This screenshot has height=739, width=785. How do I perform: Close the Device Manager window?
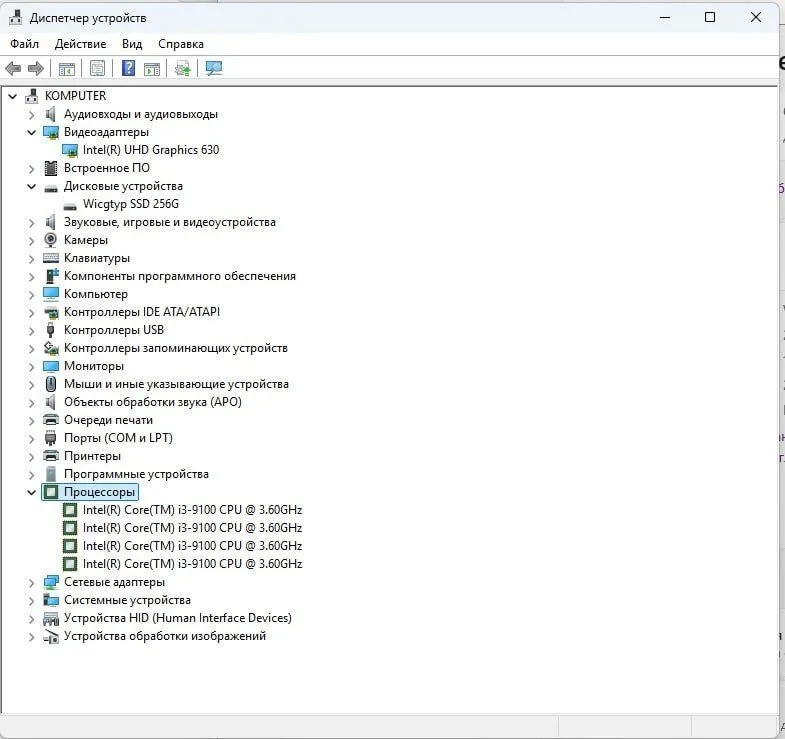click(x=756, y=18)
